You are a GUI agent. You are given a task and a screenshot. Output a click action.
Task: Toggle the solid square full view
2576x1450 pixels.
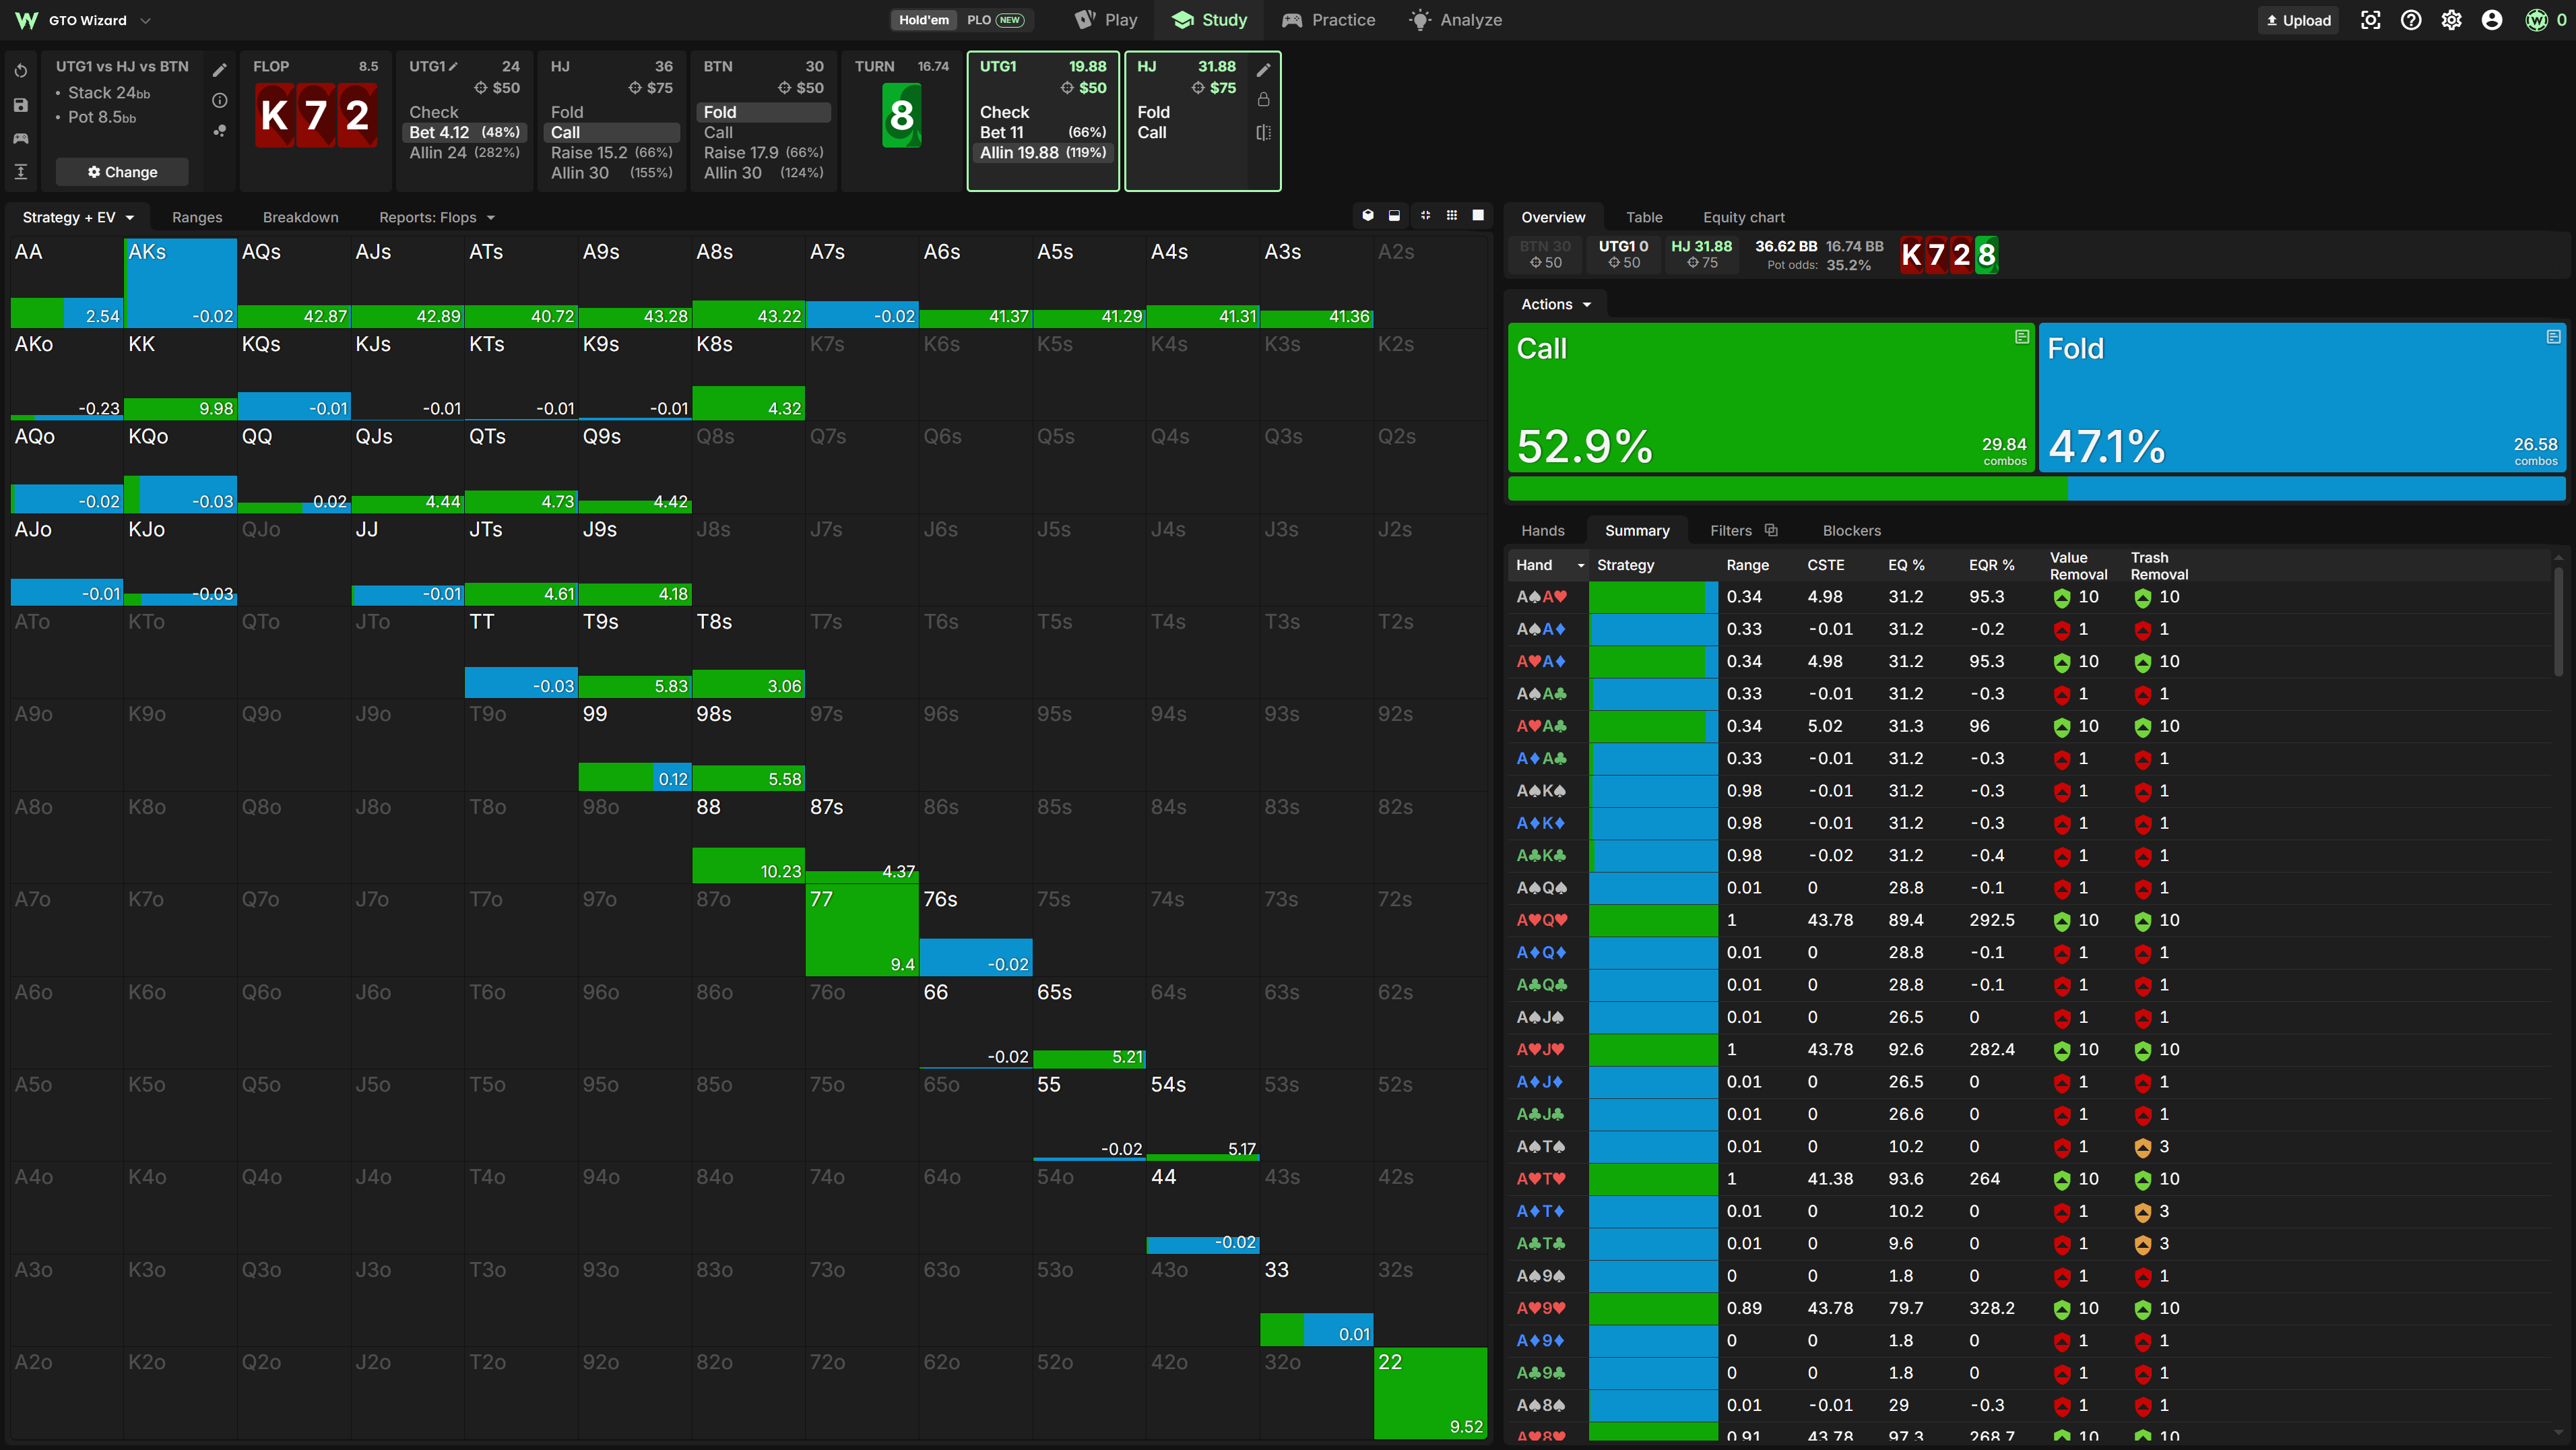coord(1478,215)
